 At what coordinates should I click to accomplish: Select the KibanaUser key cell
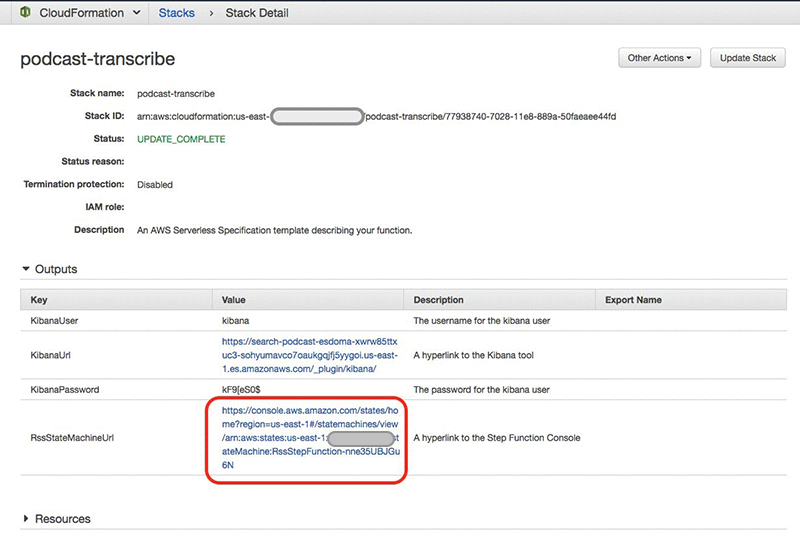point(55,321)
